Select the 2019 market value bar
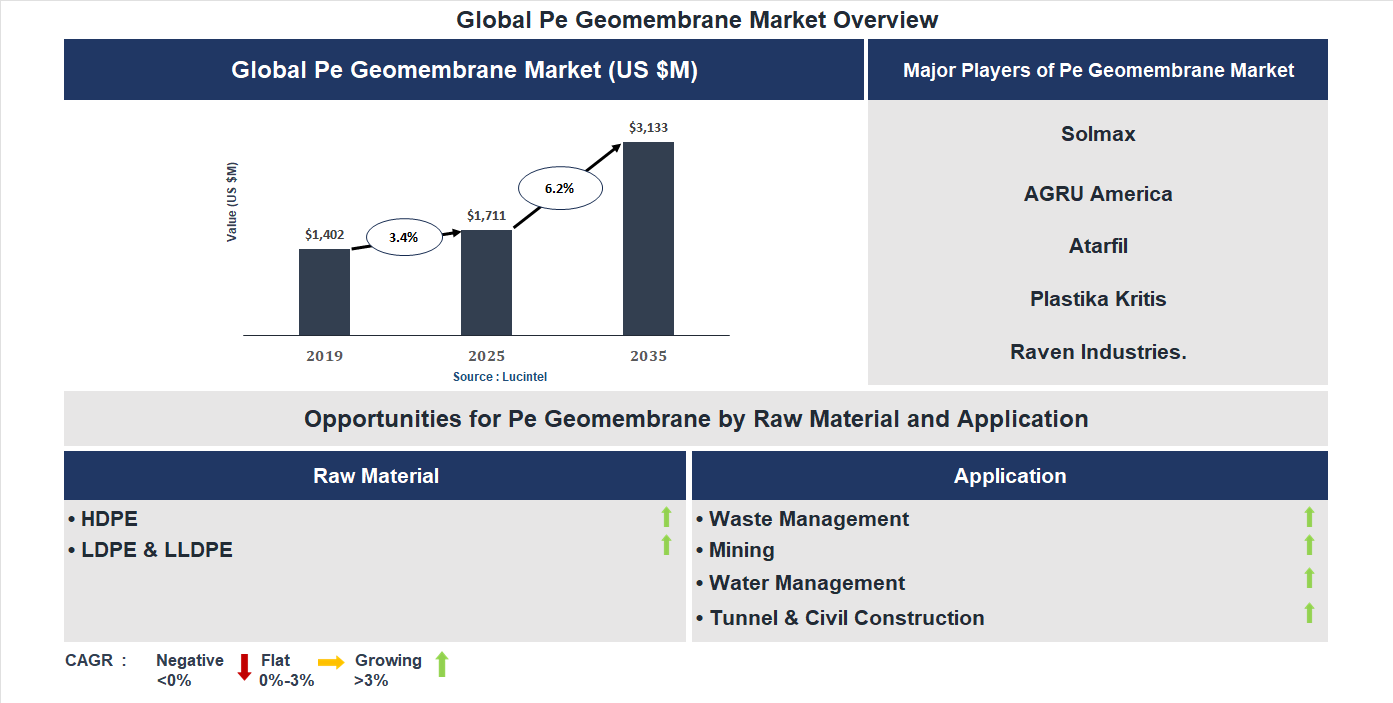Viewport: 1393px width, 703px height. click(323, 290)
